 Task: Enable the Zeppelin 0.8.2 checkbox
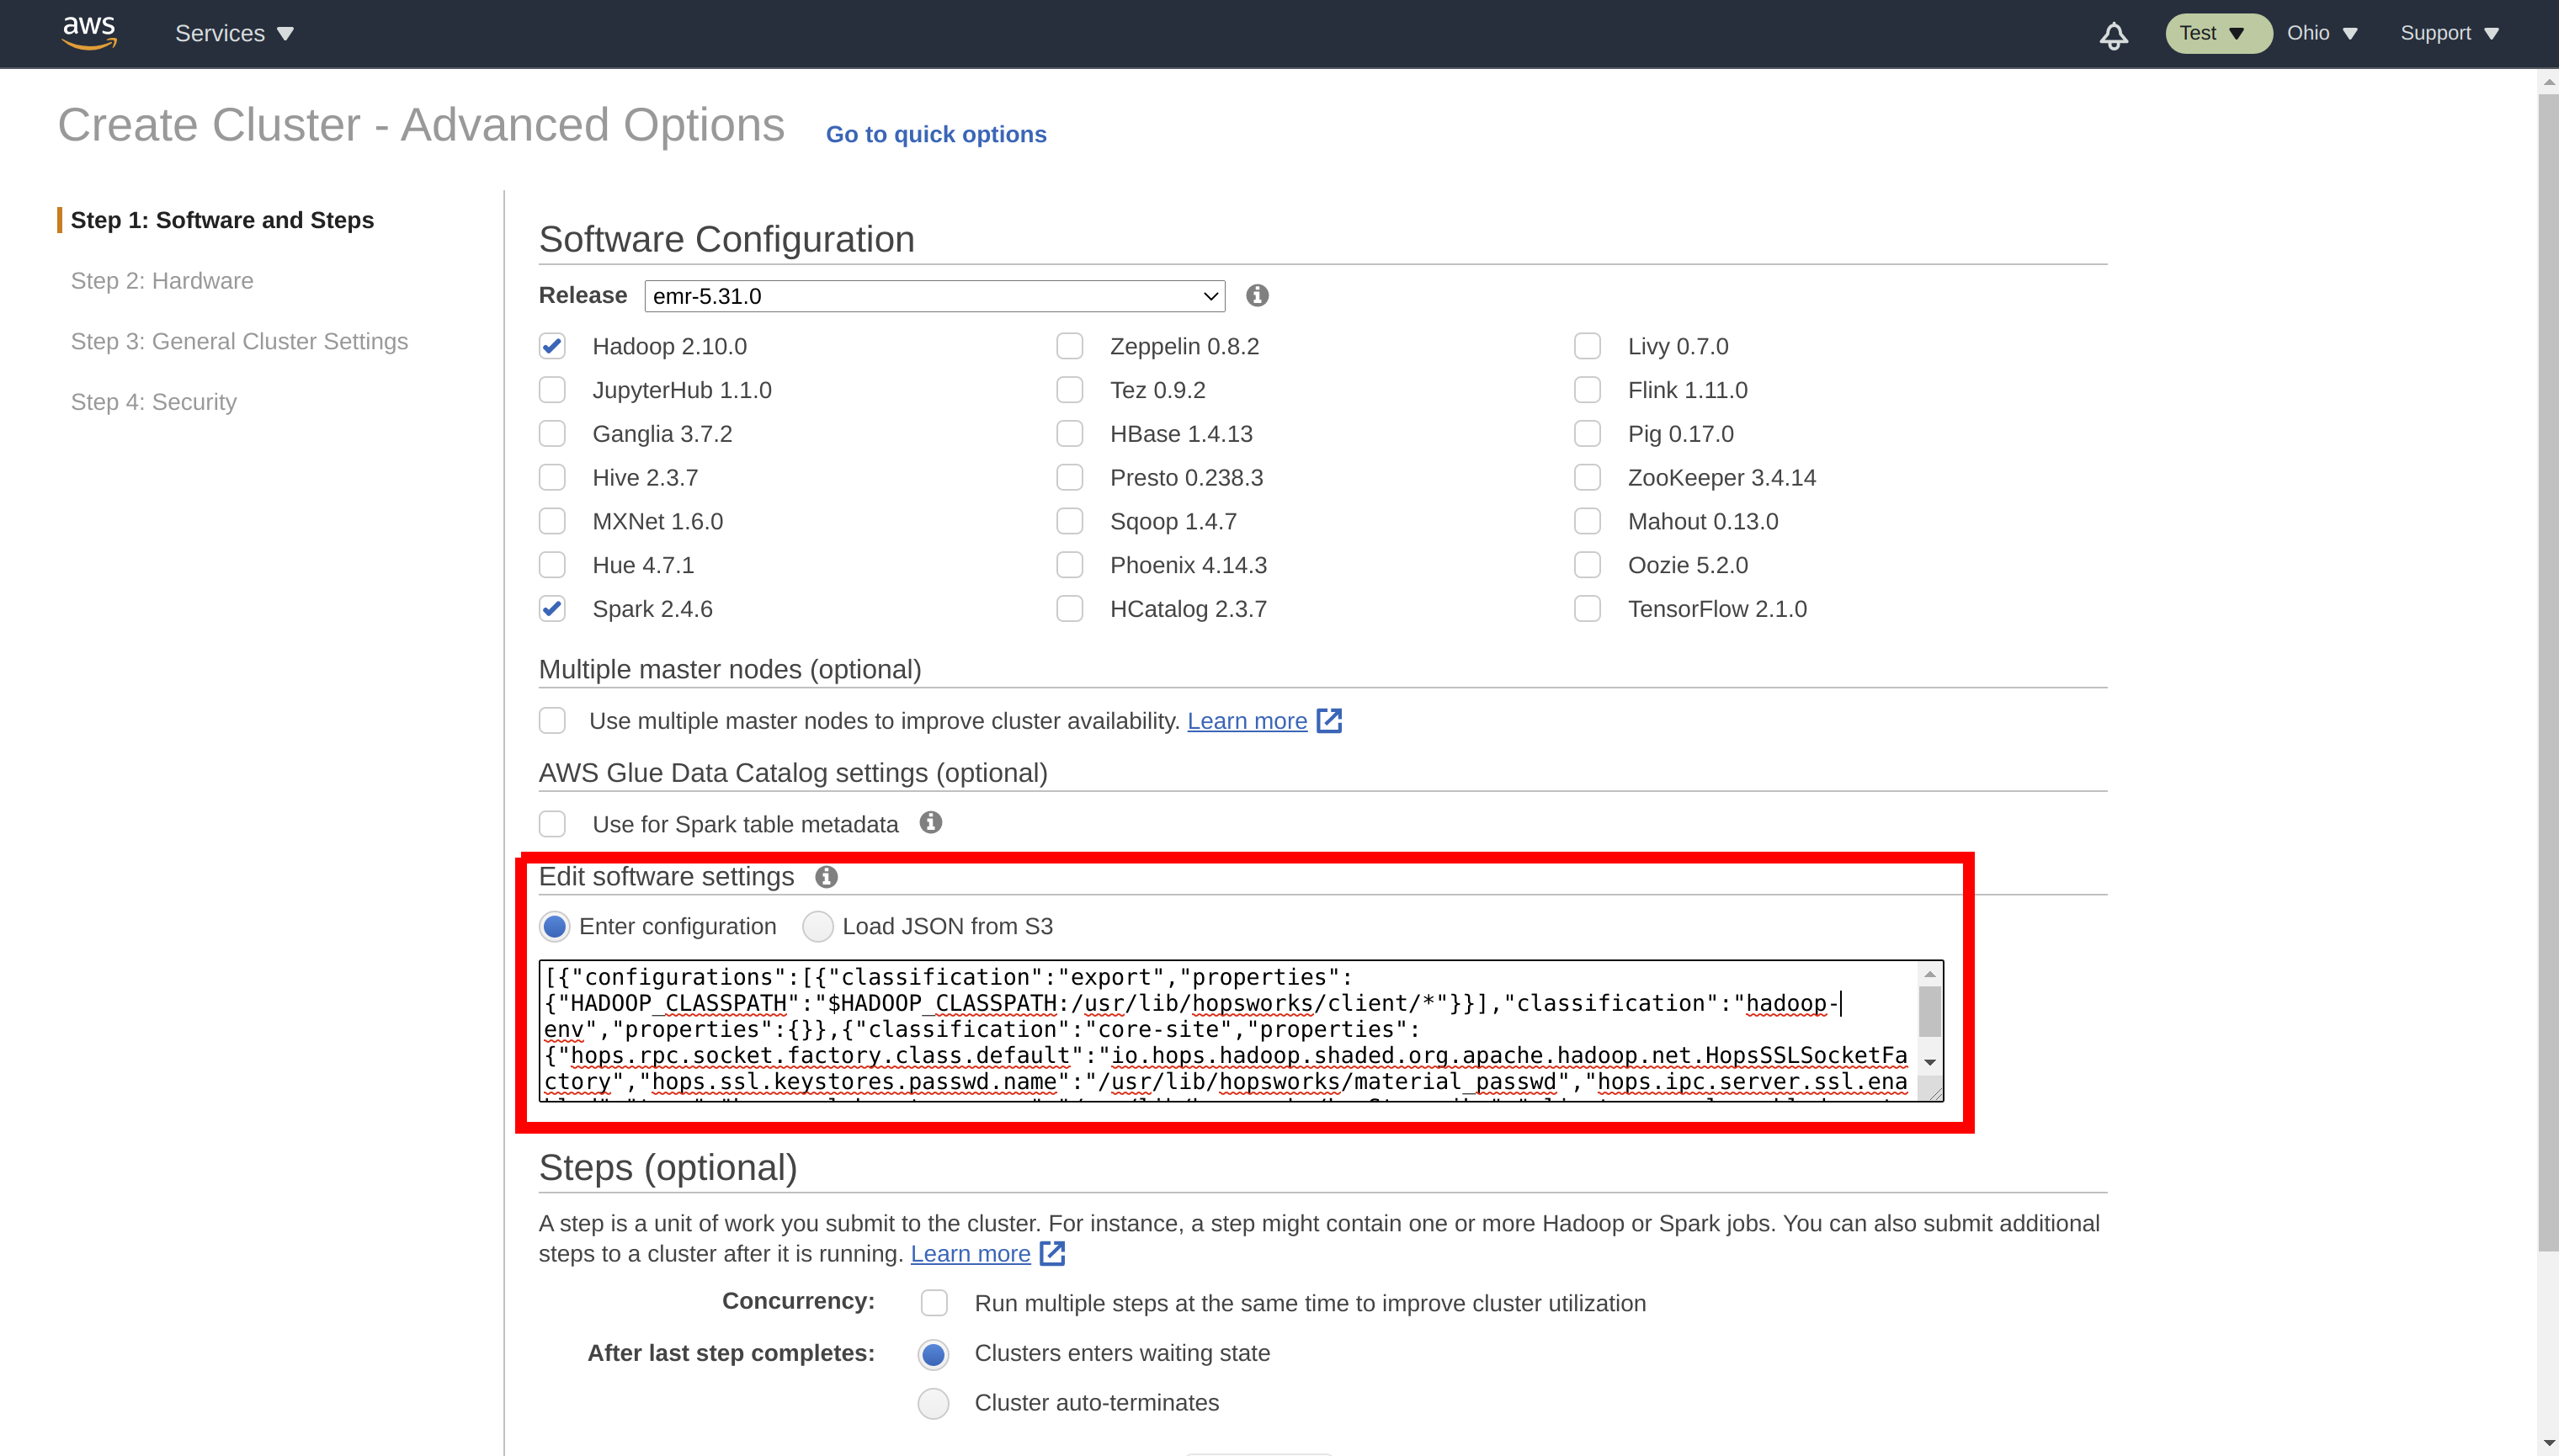1070,345
